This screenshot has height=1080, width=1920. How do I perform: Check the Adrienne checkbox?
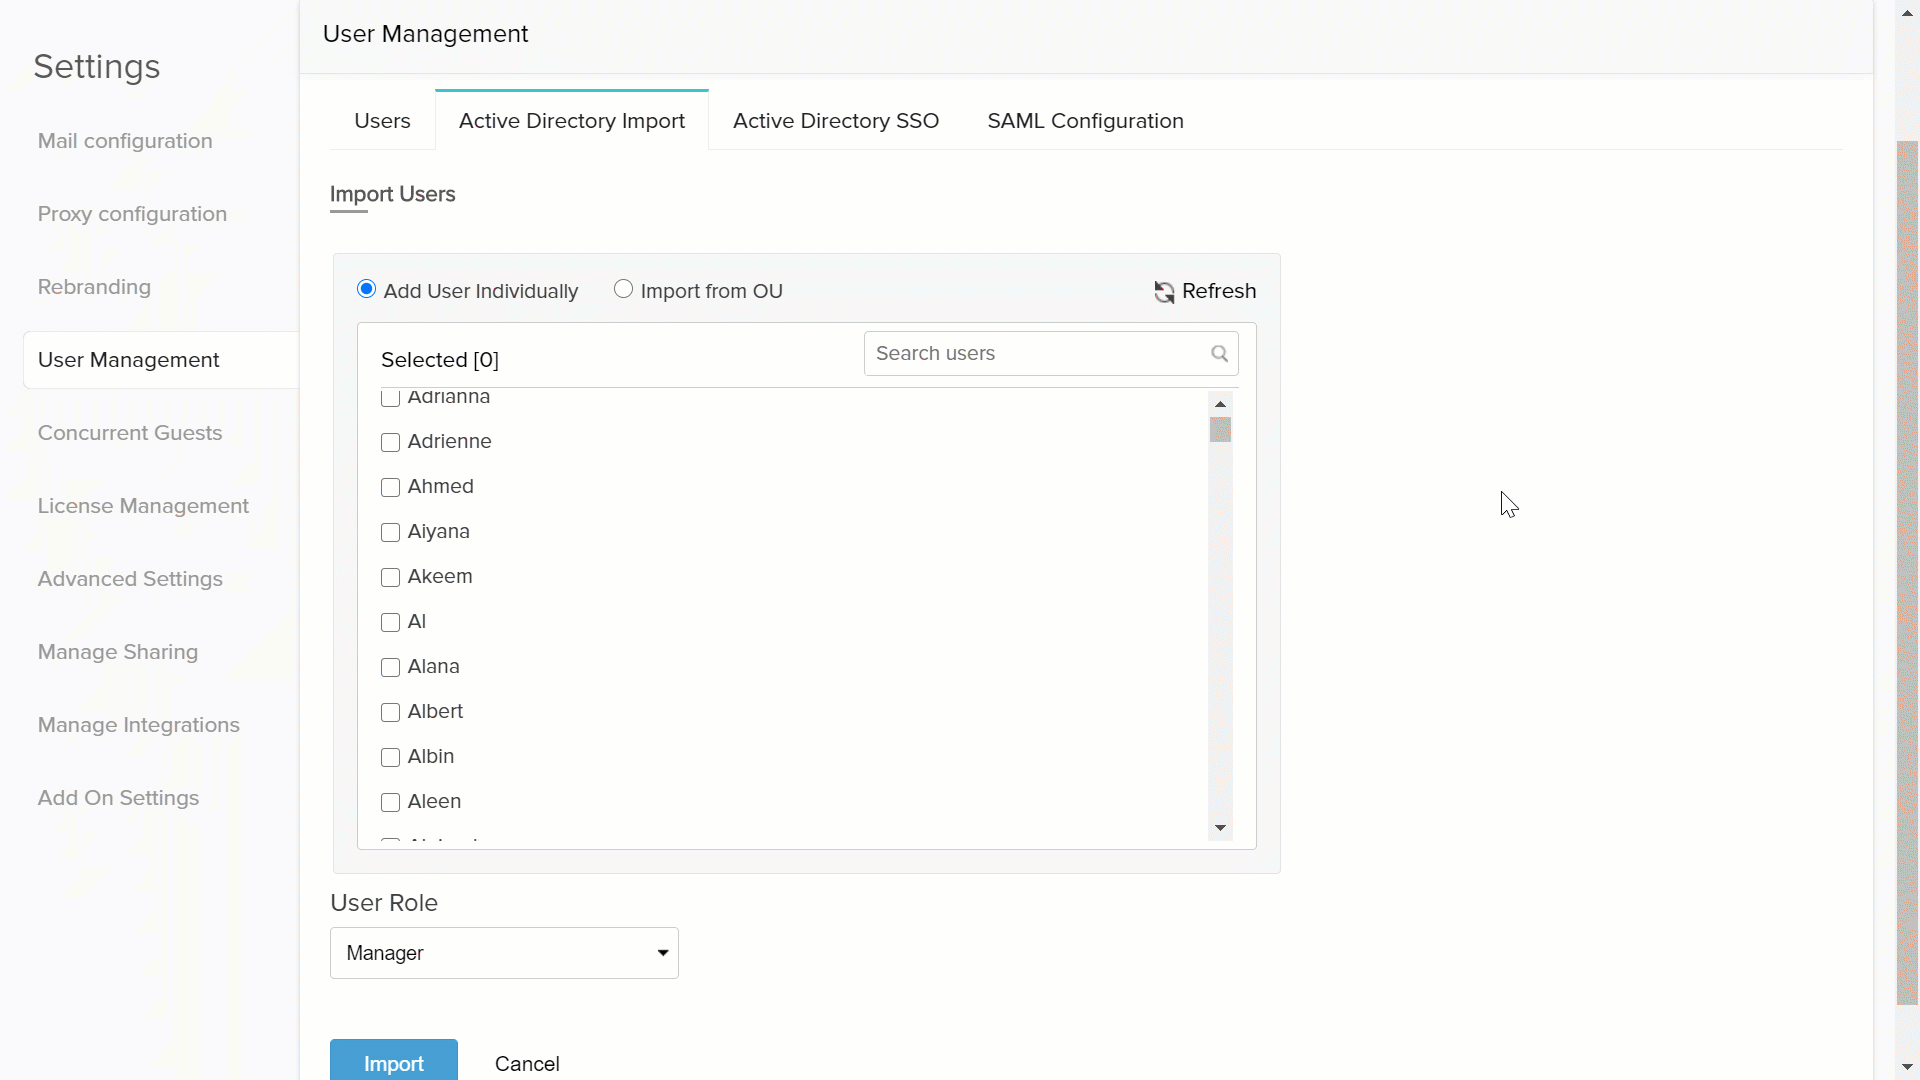click(x=391, y=442)
